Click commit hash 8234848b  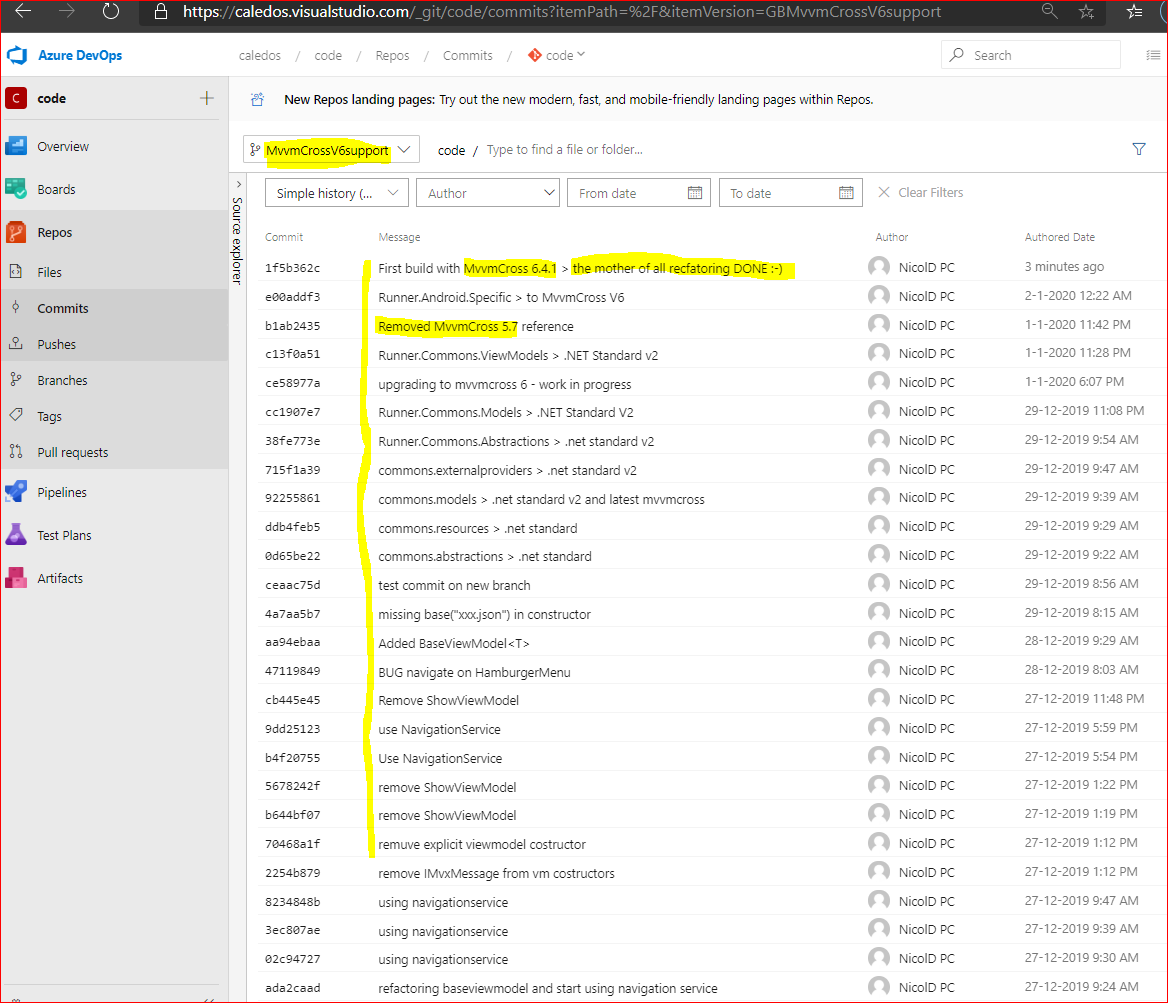click(293, 902)
